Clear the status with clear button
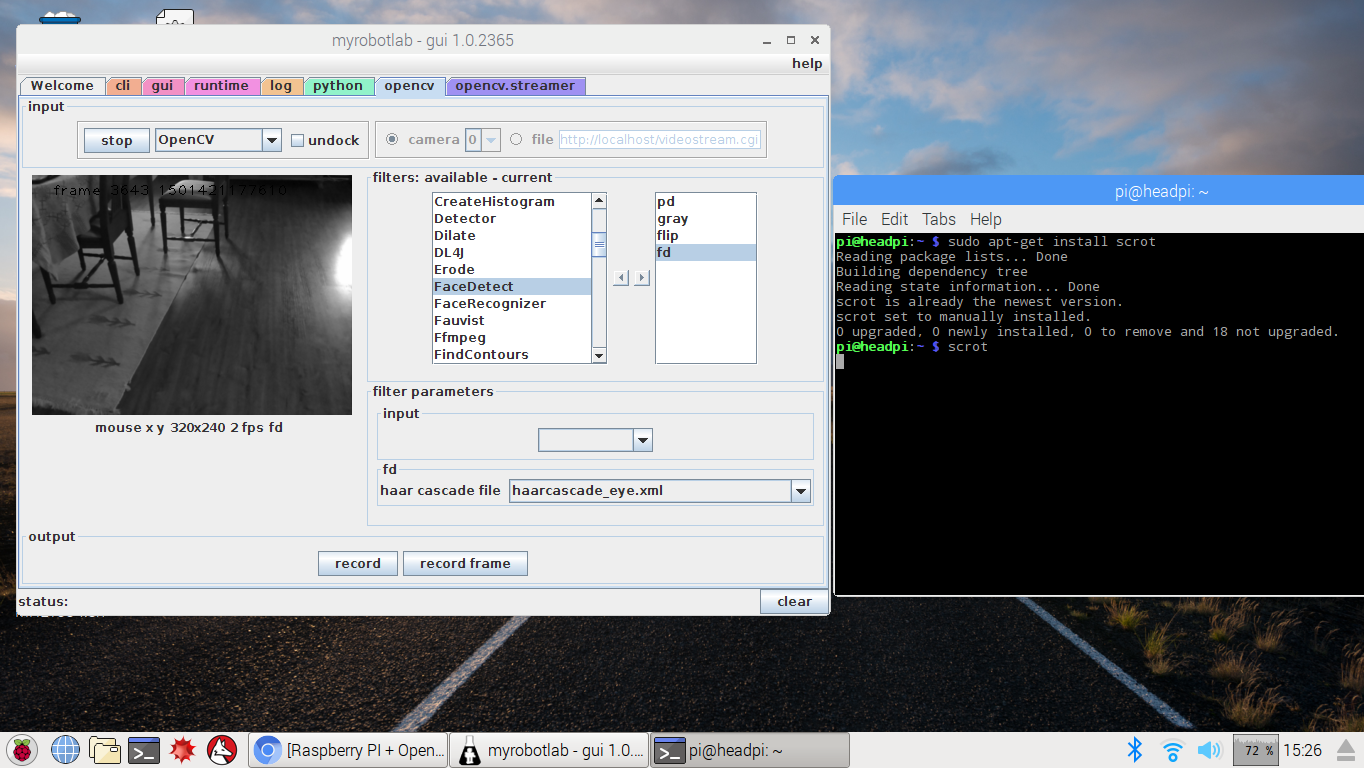Viewport: 1364px width, 768px height. click(794, 601)
